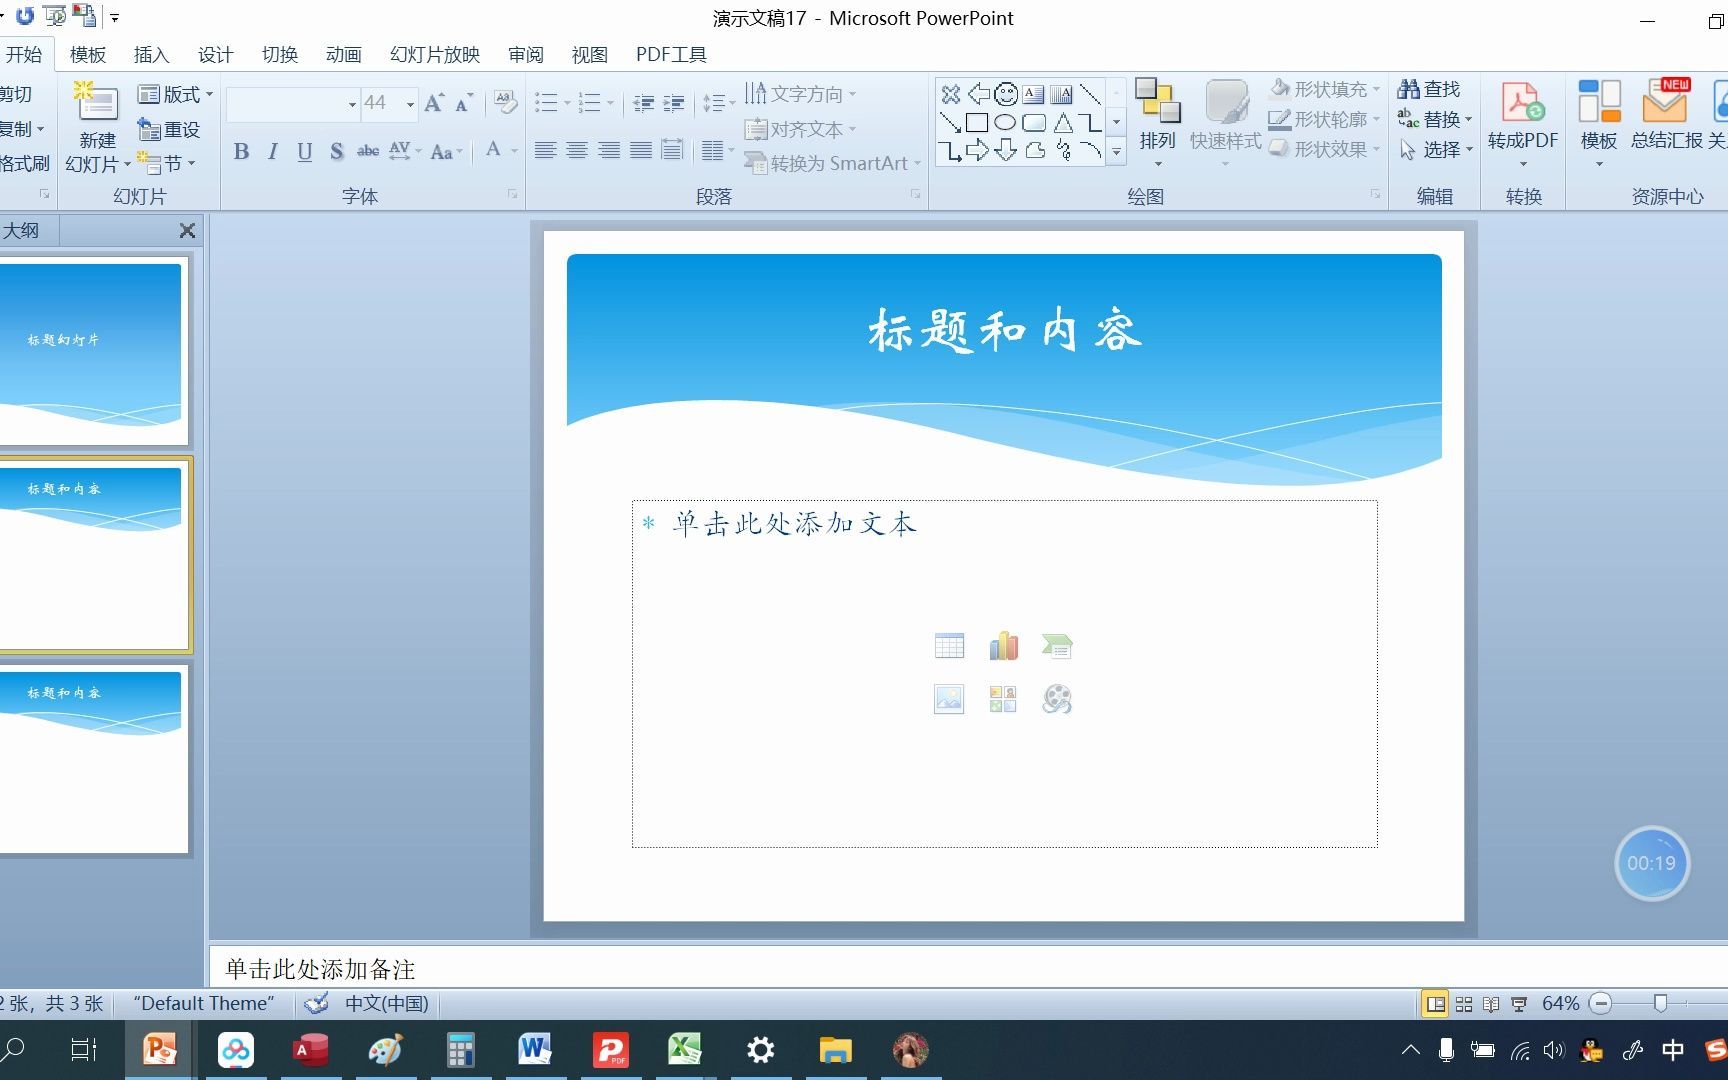Image resolution: width=1728 pixels, height=1080 pixels.
Task: Switch to Slide Sorter view icon
Action: [1464, 1003]
